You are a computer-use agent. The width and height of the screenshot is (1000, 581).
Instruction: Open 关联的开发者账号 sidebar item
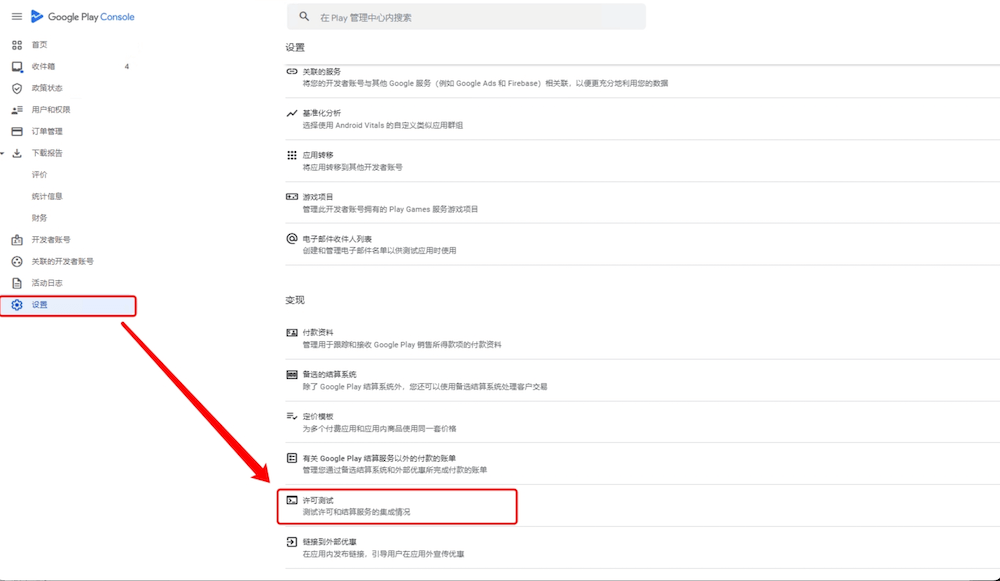pyautogui.click(x=62, y=262)
